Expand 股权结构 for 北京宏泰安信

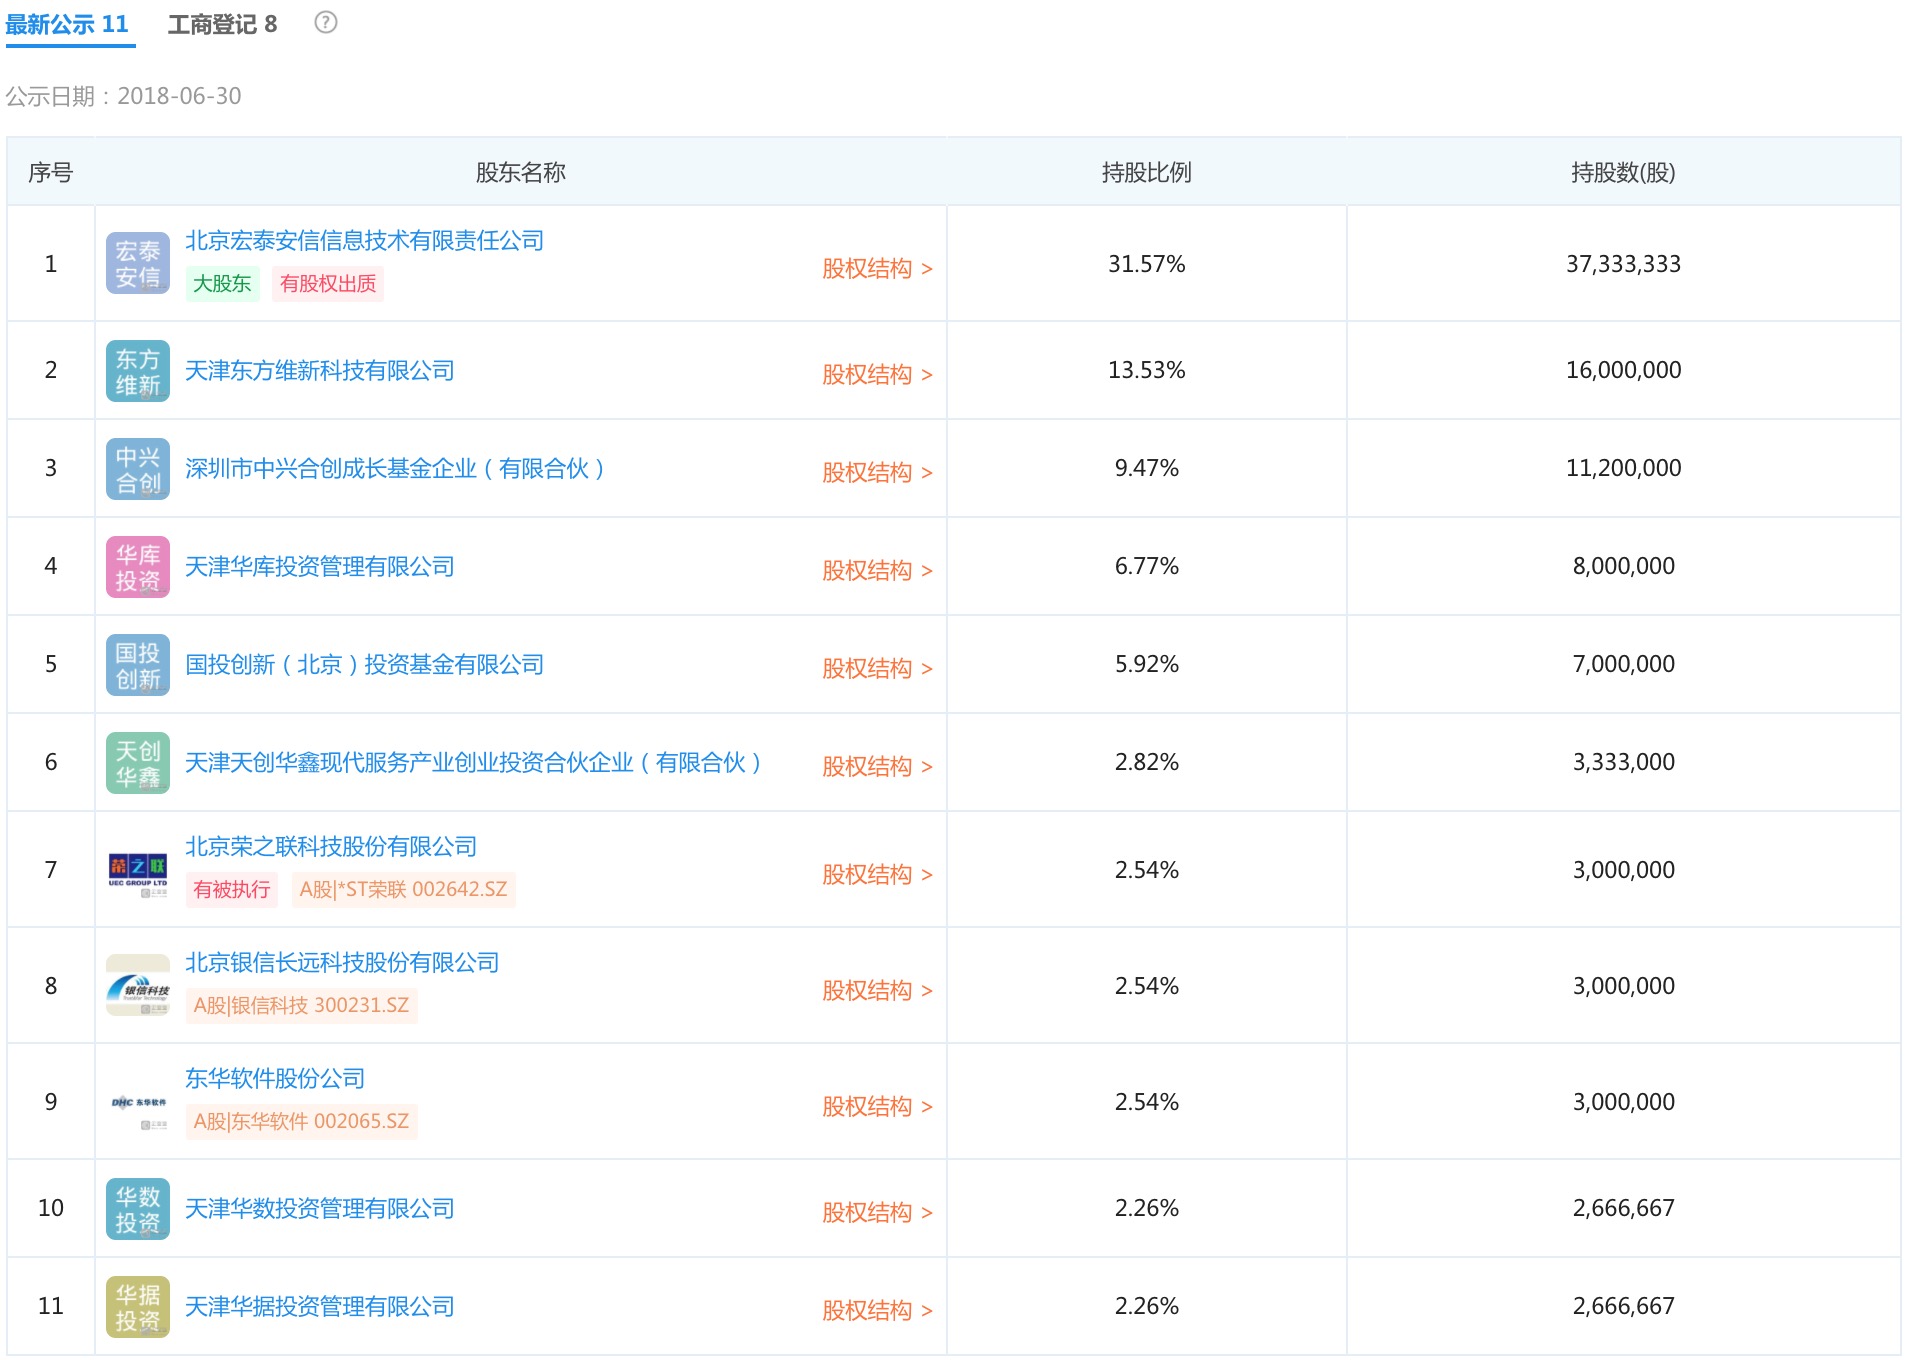[x=876, y=269]
